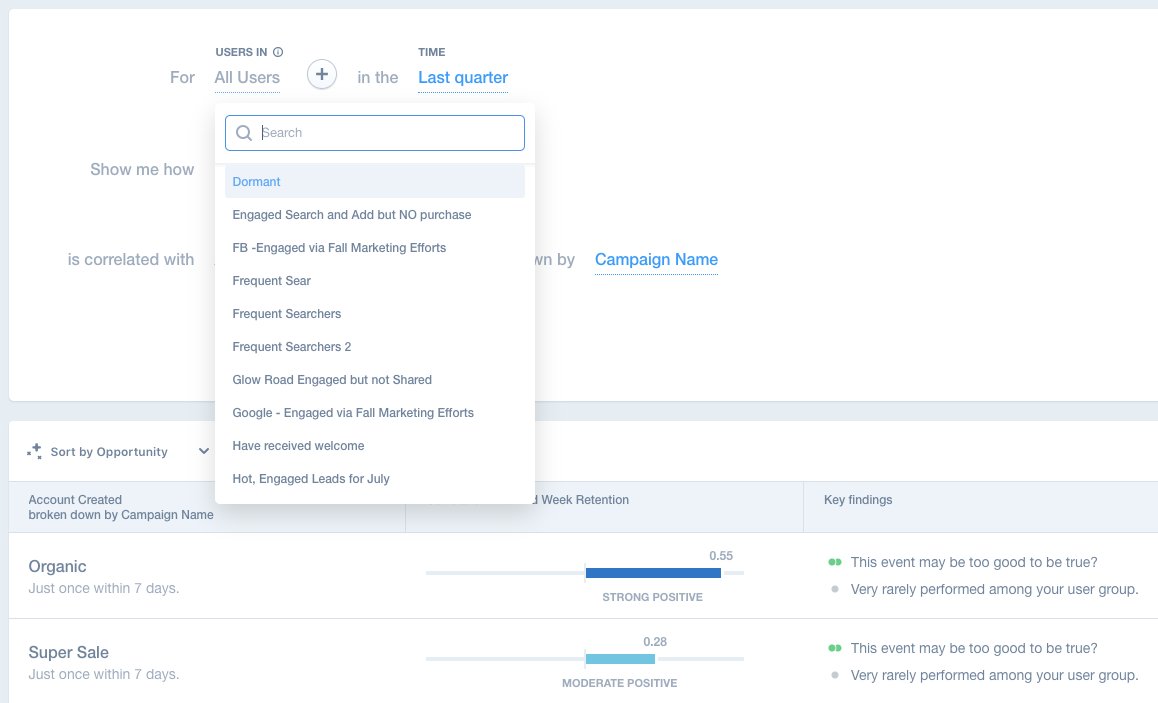
Task: Select the Have received welcome cohort
Action: 296,445
